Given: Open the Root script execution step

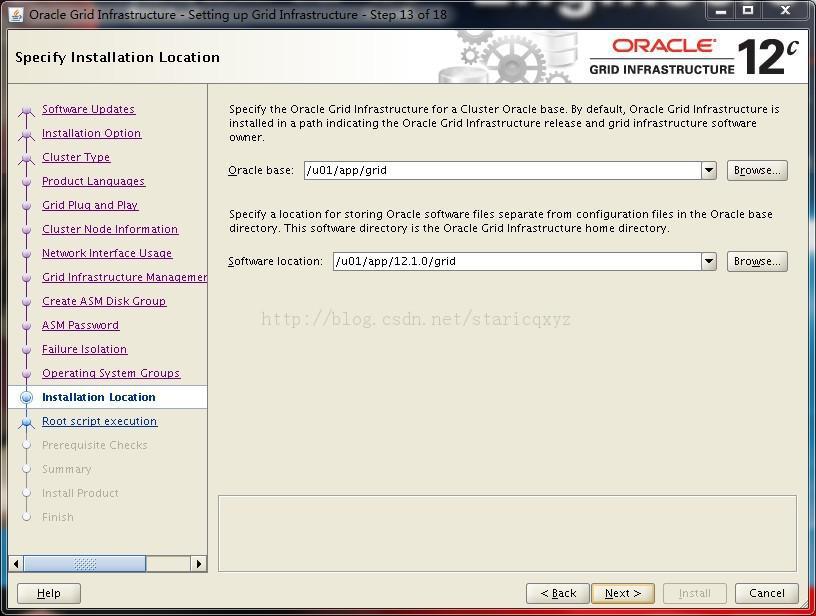Looking at the screenshot, I should 99,421.
